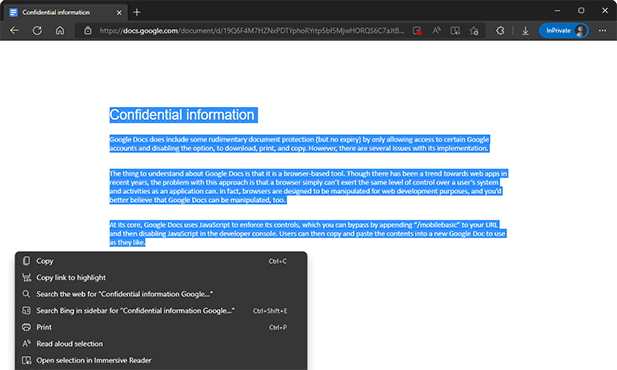Choose Copy from the context menu
This screenshot has width=617, height=370.
click(161, 261)
